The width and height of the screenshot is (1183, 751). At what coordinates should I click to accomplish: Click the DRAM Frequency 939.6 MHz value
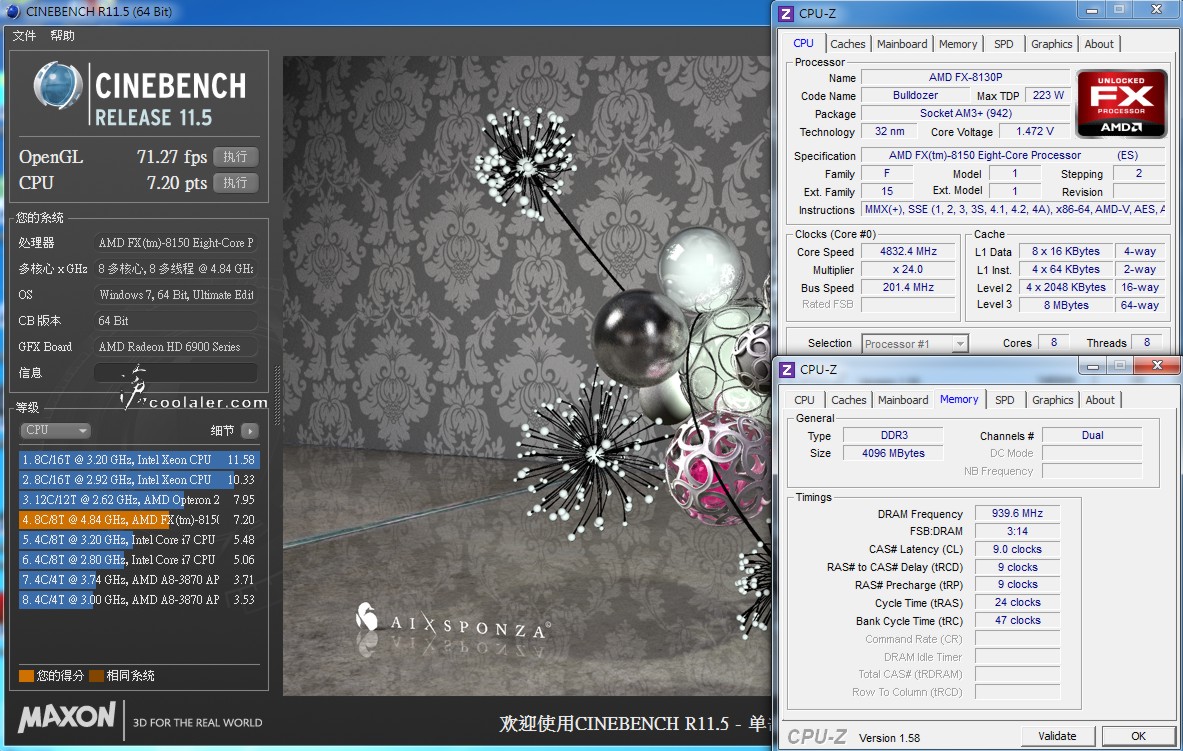(x=1017, y=513)
